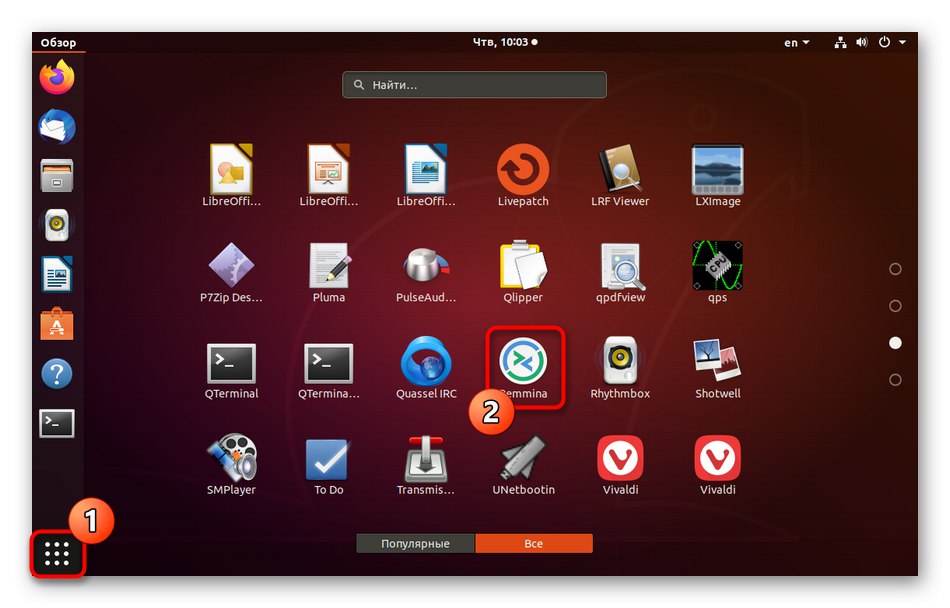Launch Qlipper clipboard app

tap(523, 272)
